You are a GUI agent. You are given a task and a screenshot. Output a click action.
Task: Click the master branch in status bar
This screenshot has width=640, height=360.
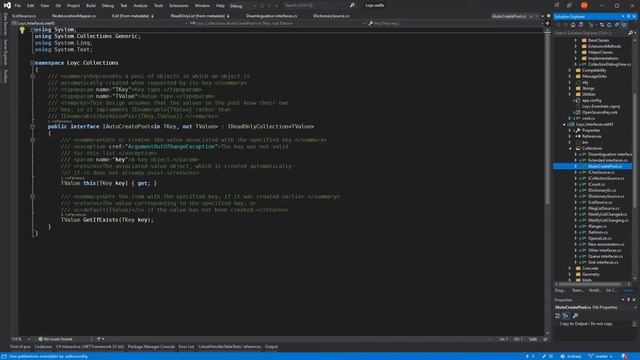601,356
